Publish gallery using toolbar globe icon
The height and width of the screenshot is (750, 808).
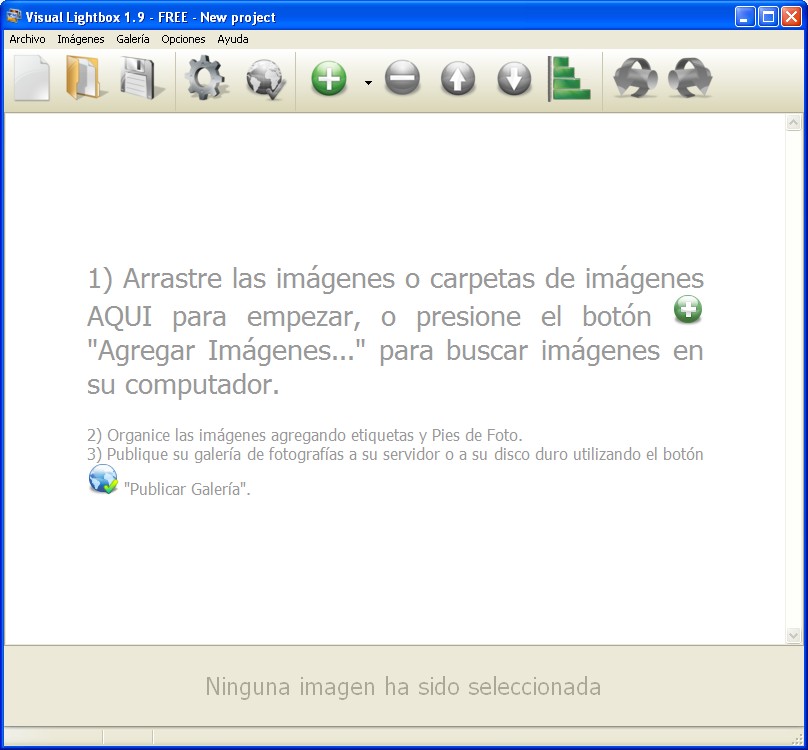coord(265,79)
